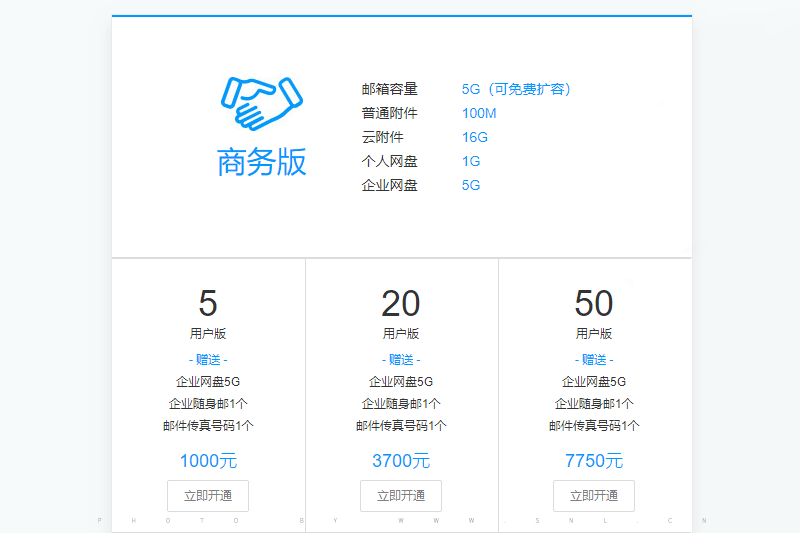
Task: Activate 立即开通 for the 7750元 plan
Action: pos(594,496)
